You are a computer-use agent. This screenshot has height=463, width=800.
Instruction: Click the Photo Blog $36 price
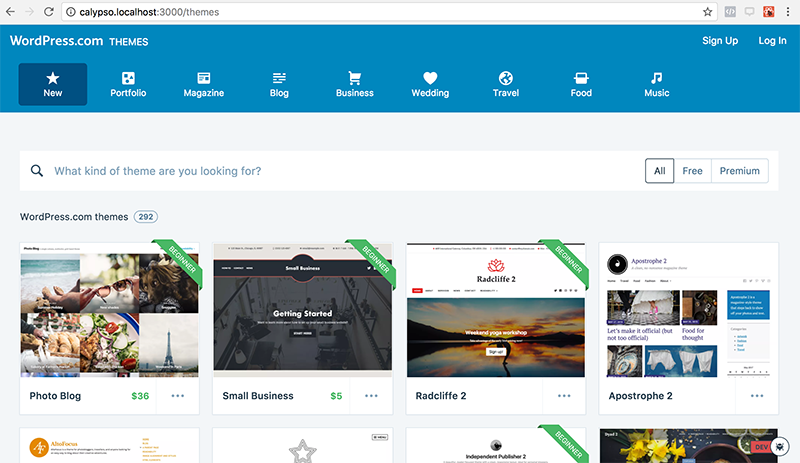coord(140,396)
